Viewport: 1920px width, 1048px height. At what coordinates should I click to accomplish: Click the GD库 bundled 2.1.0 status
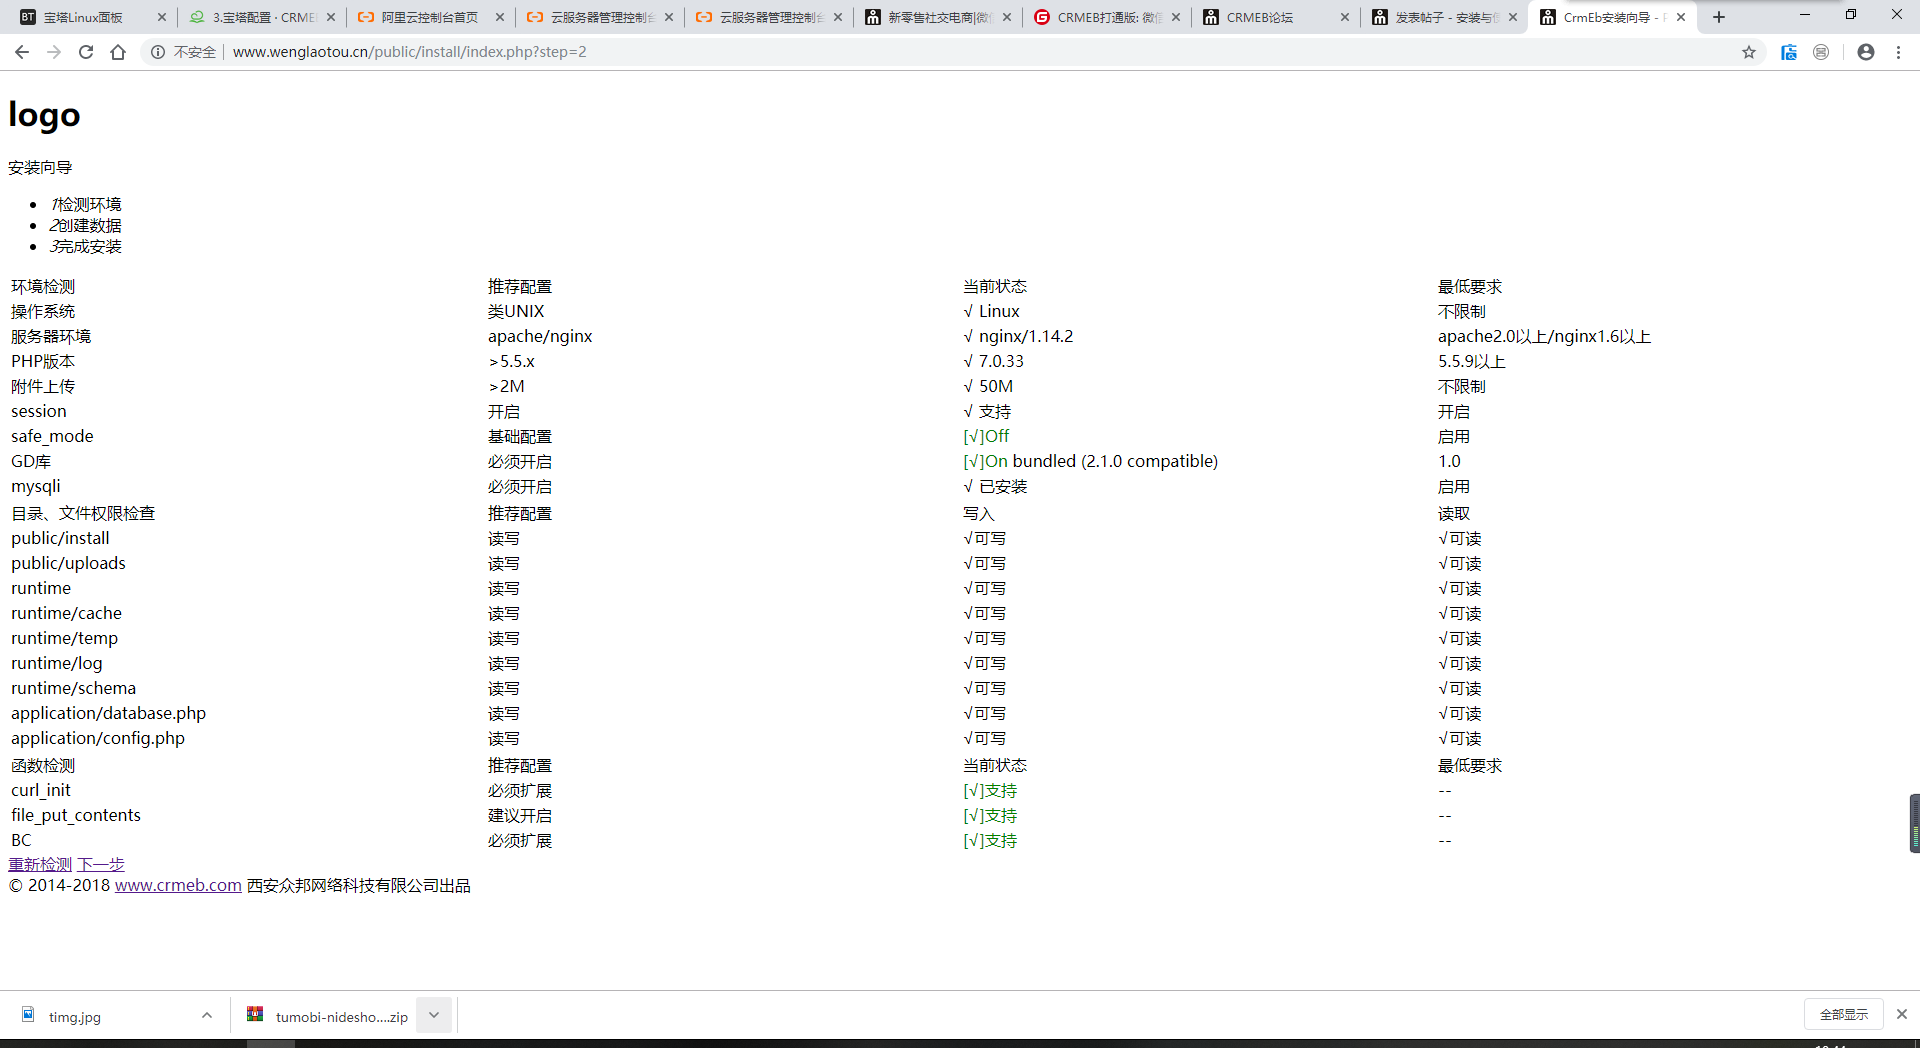coord(1090,462)
